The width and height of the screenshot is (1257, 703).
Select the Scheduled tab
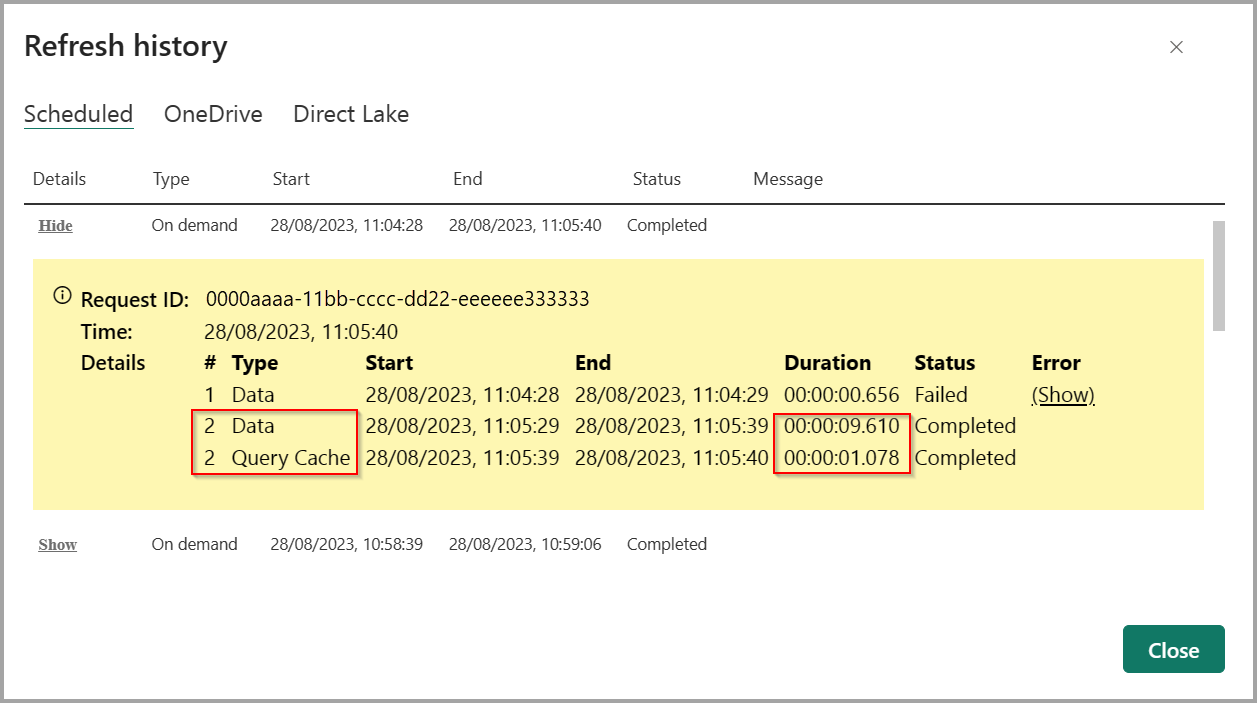pyautogui.click(x=78, y=114)
